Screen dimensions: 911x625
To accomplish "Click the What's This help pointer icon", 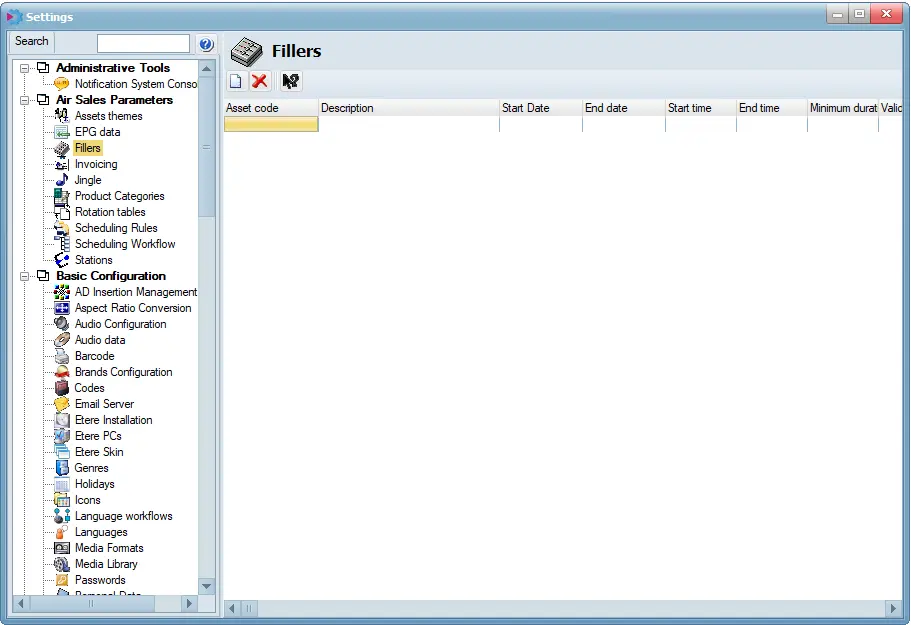I will point(291,81).
